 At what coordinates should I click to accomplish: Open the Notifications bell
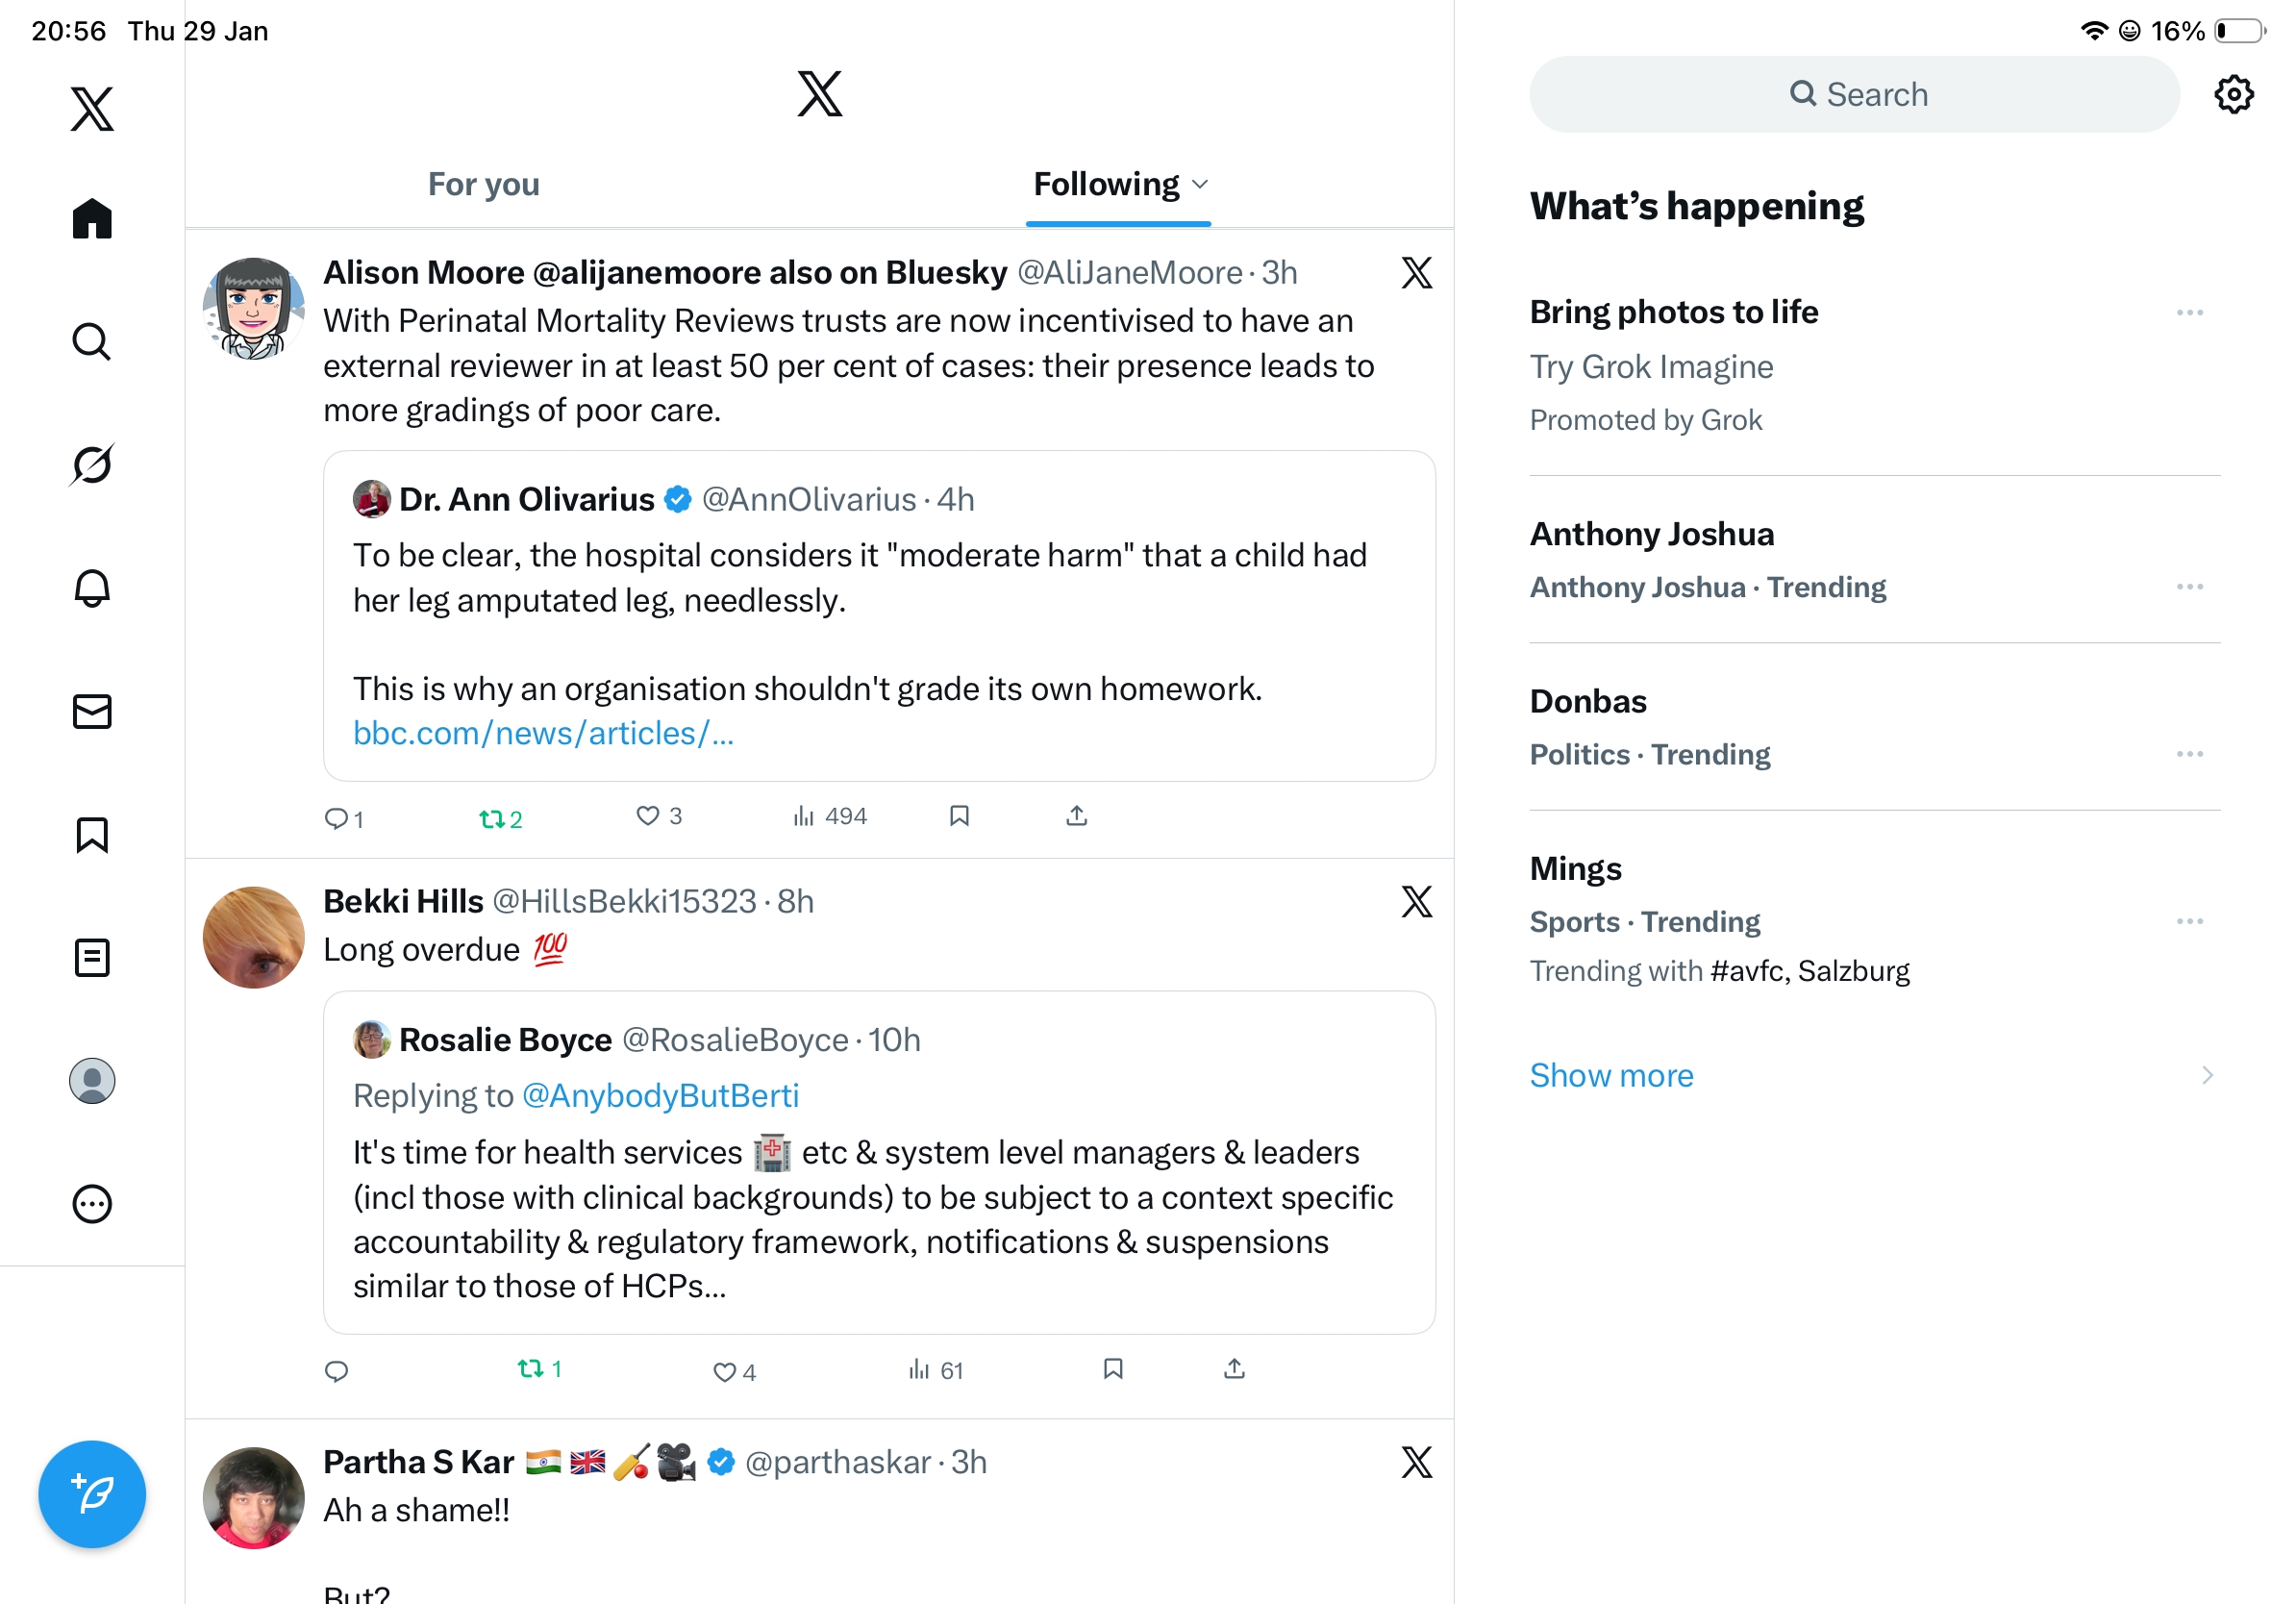coord(92,588)
